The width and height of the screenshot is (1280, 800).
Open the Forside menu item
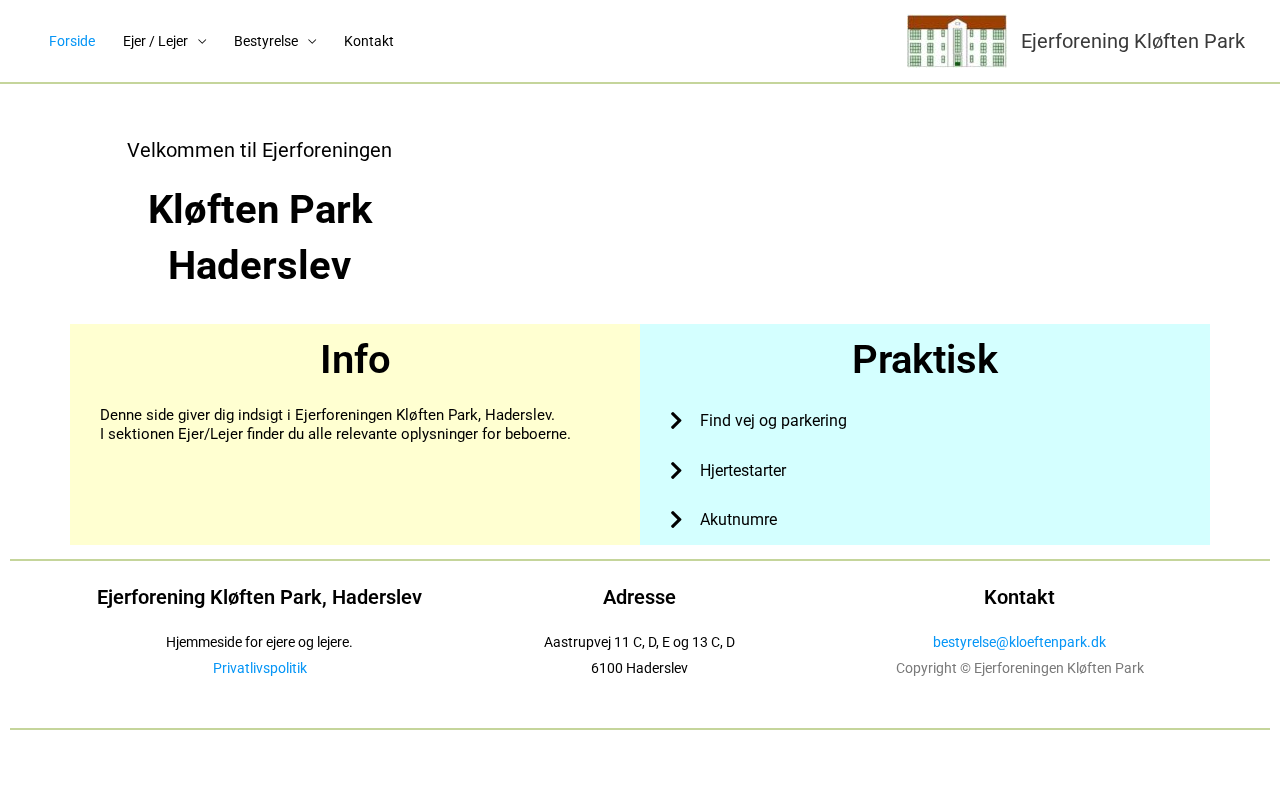pos(72,41)
